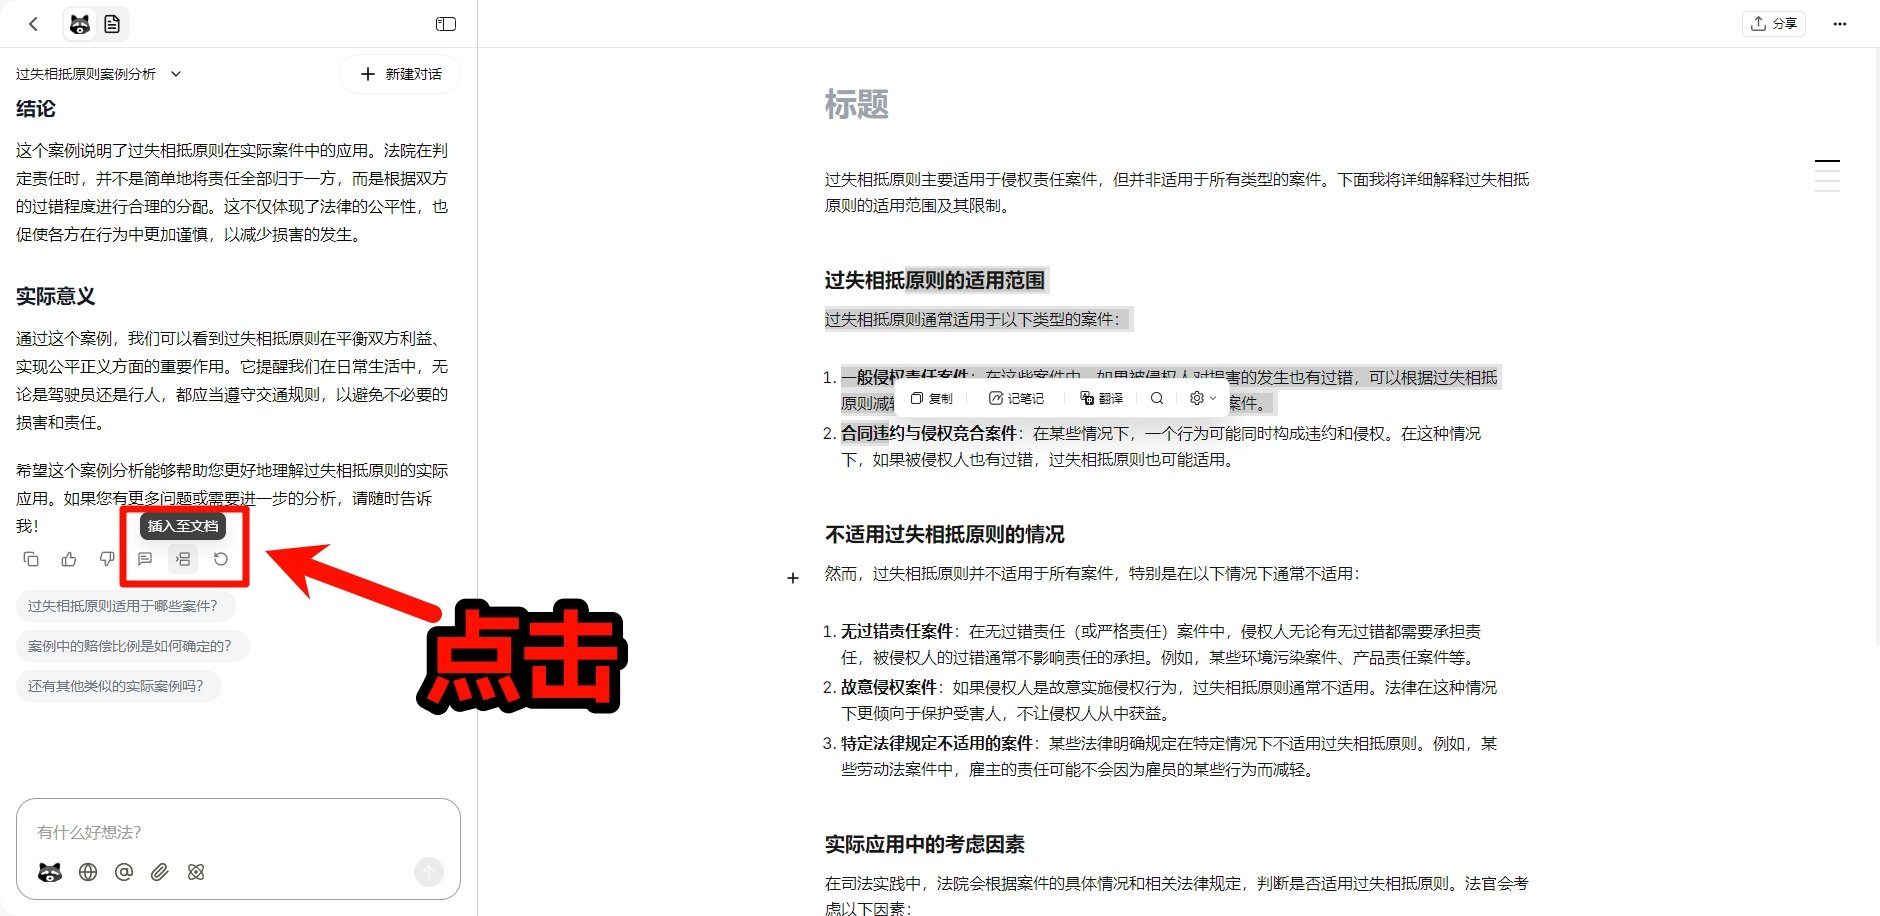The image size is (1880, 916).
Task: Open the conversation title dropdown chevron
Action: click(175, 73)
